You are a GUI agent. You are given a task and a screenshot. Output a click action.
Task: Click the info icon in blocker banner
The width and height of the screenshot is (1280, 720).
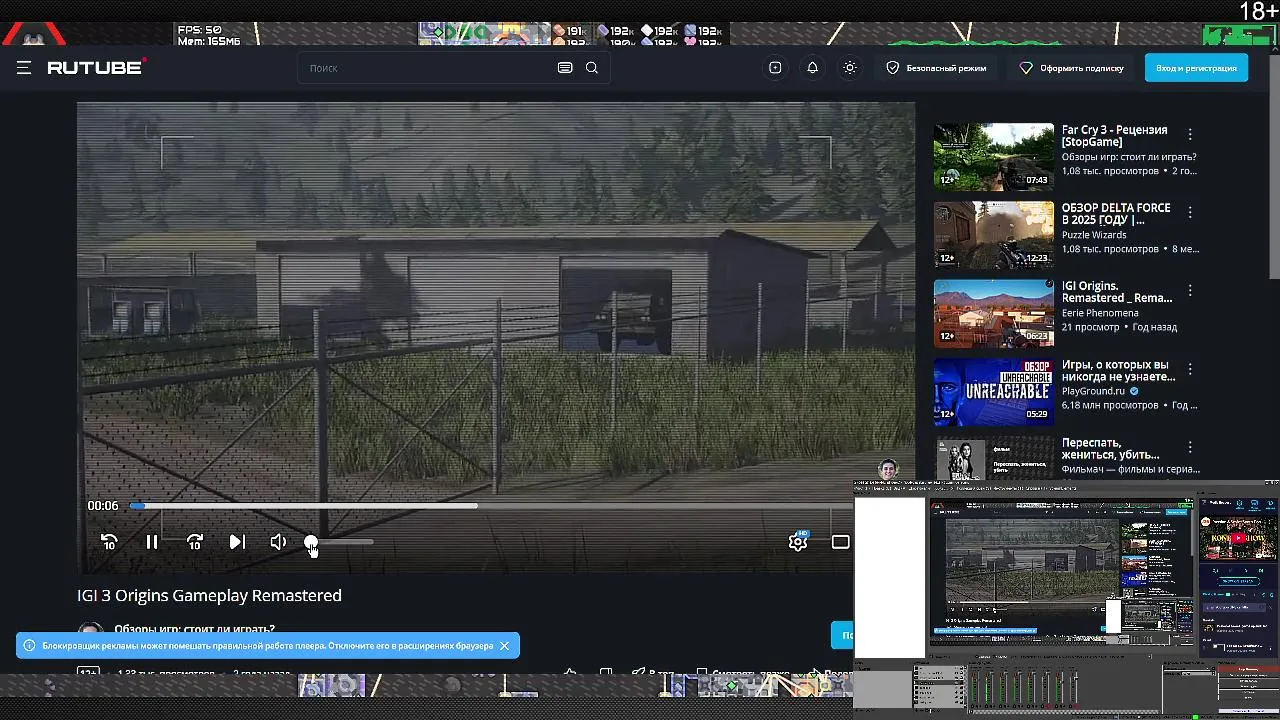click(30, 646)
